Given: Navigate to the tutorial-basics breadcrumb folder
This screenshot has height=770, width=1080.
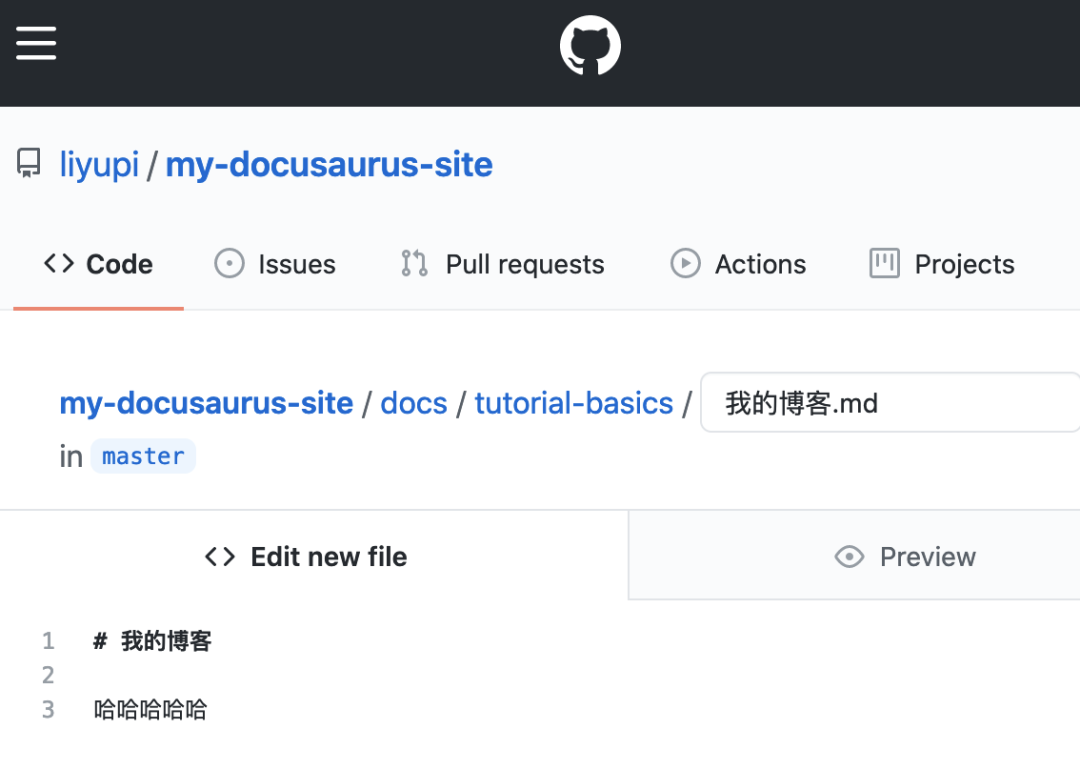Looking at the screenshot, I should click(x=574, y=403).
